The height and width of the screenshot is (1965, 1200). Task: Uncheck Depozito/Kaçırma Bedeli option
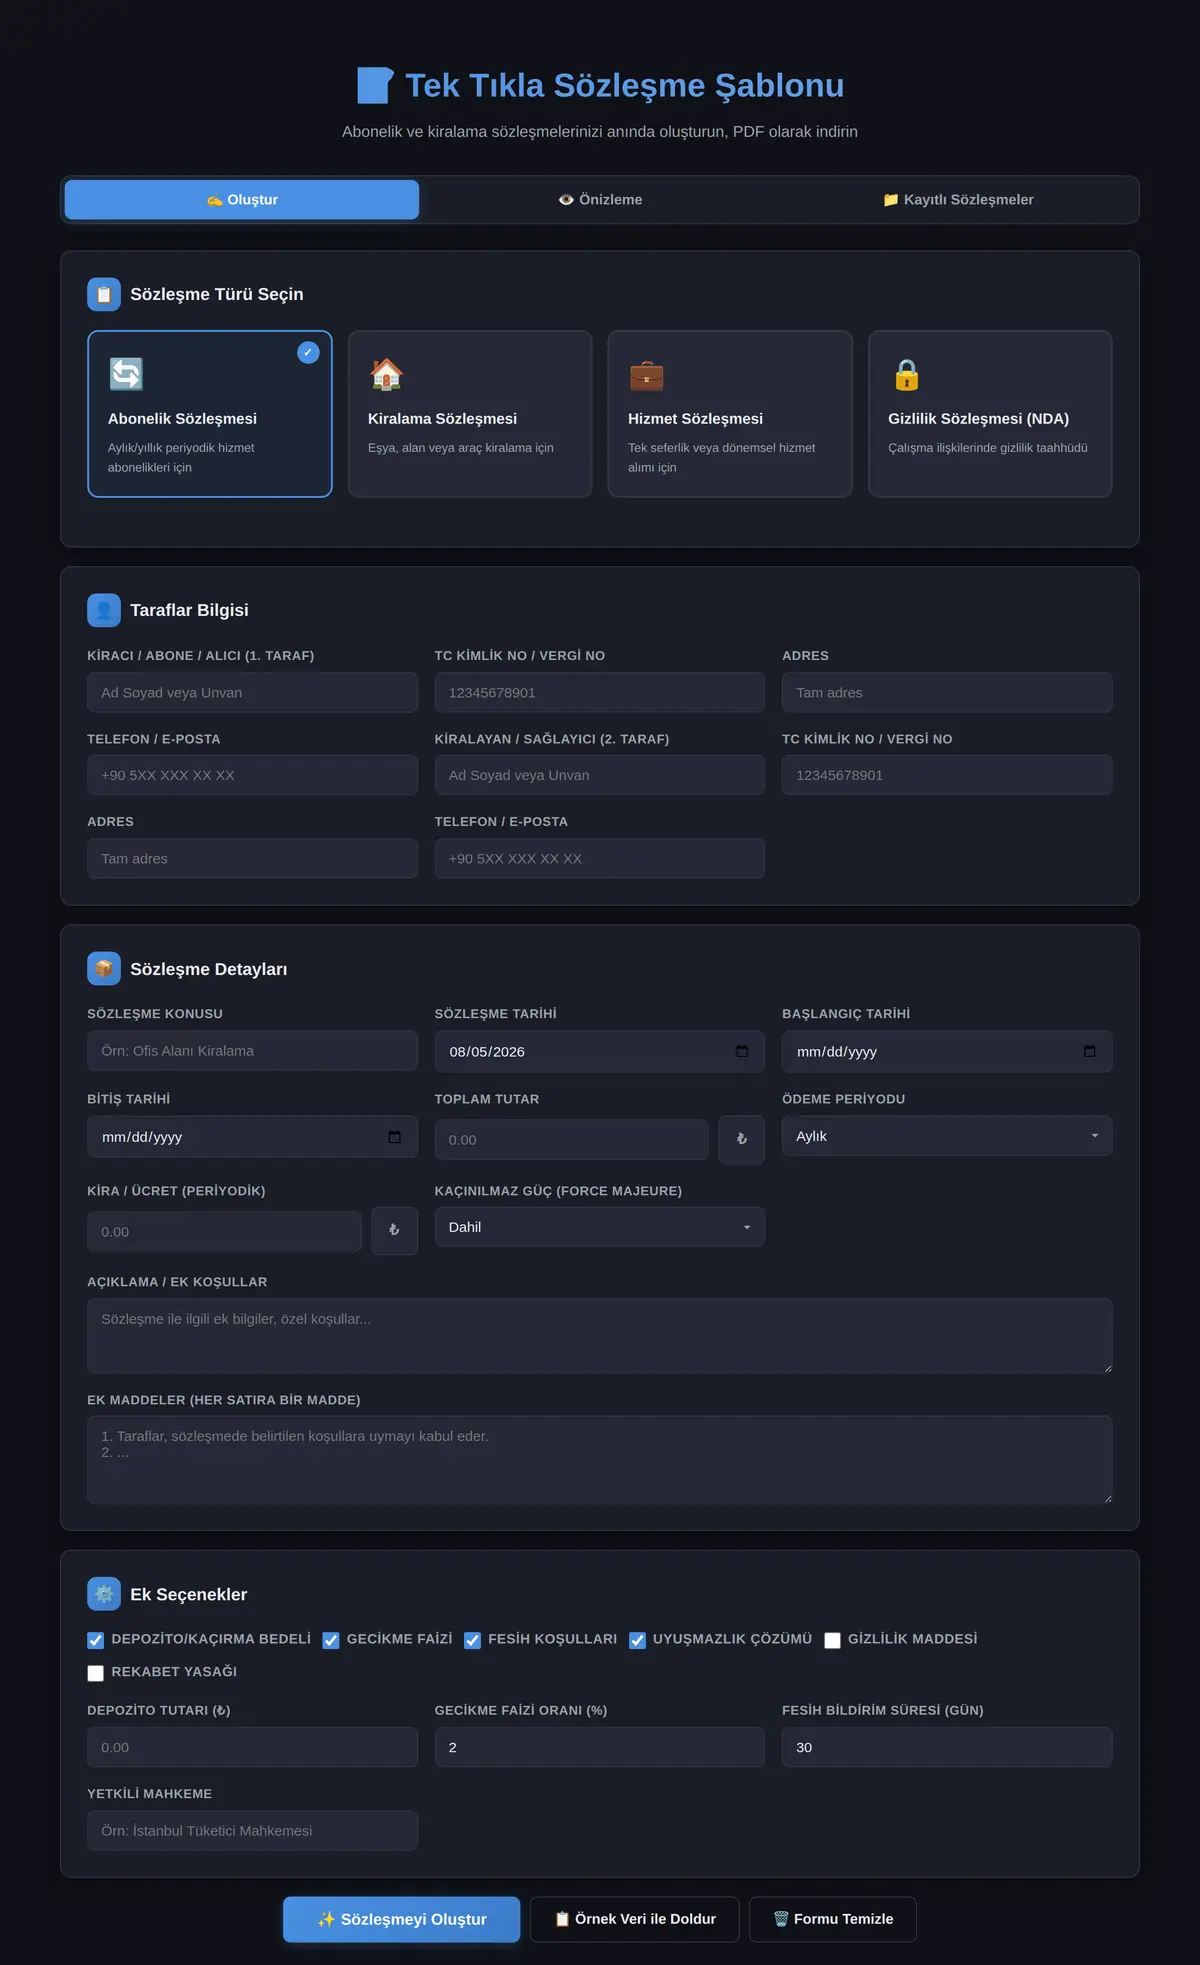pyautogui.click(x=96, y=1640)
